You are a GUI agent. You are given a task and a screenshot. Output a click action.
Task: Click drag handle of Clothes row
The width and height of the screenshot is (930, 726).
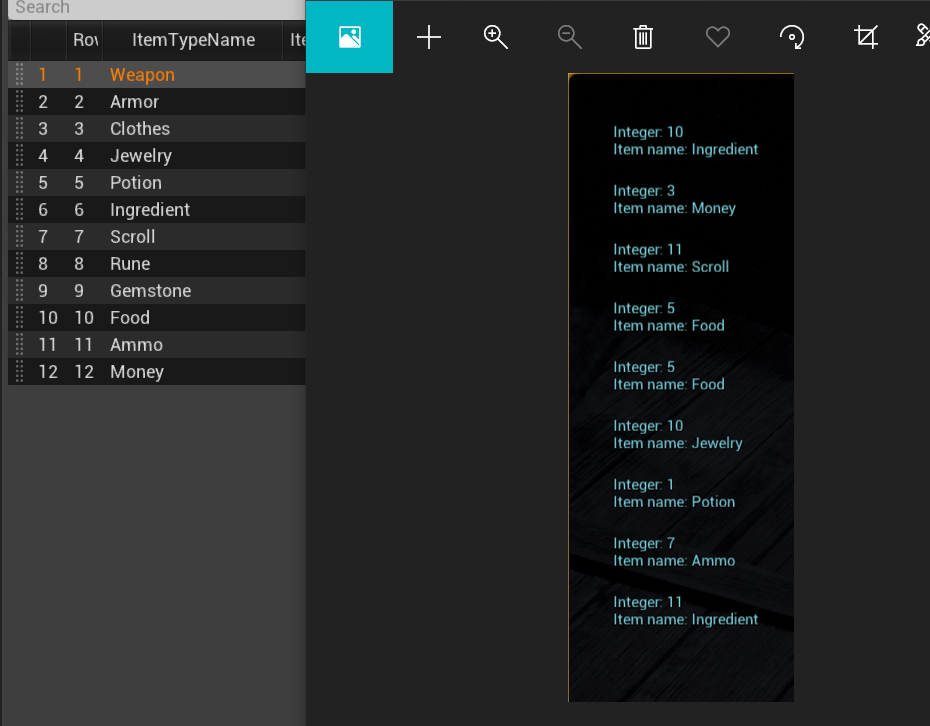click(19, 129)
